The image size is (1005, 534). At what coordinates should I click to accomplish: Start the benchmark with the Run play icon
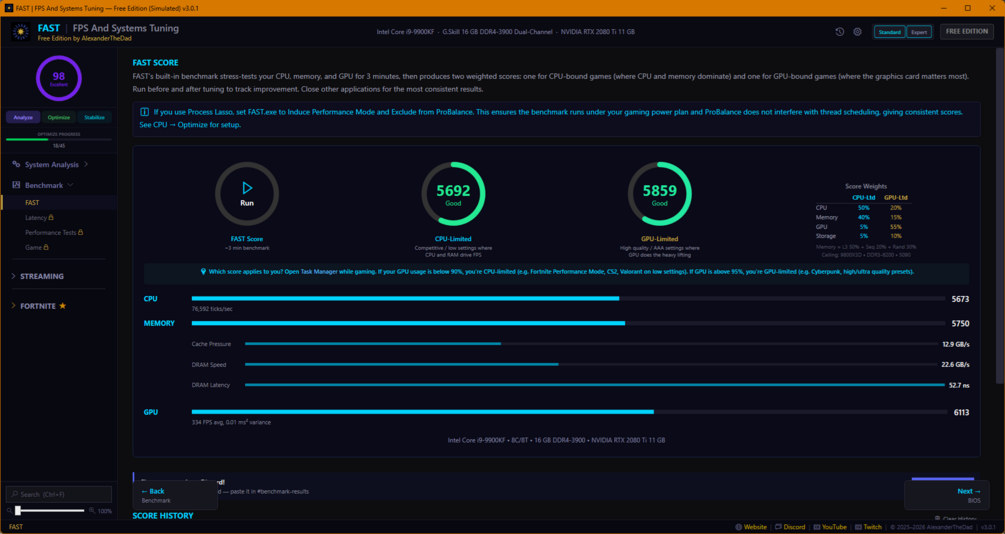pos(247,188)
